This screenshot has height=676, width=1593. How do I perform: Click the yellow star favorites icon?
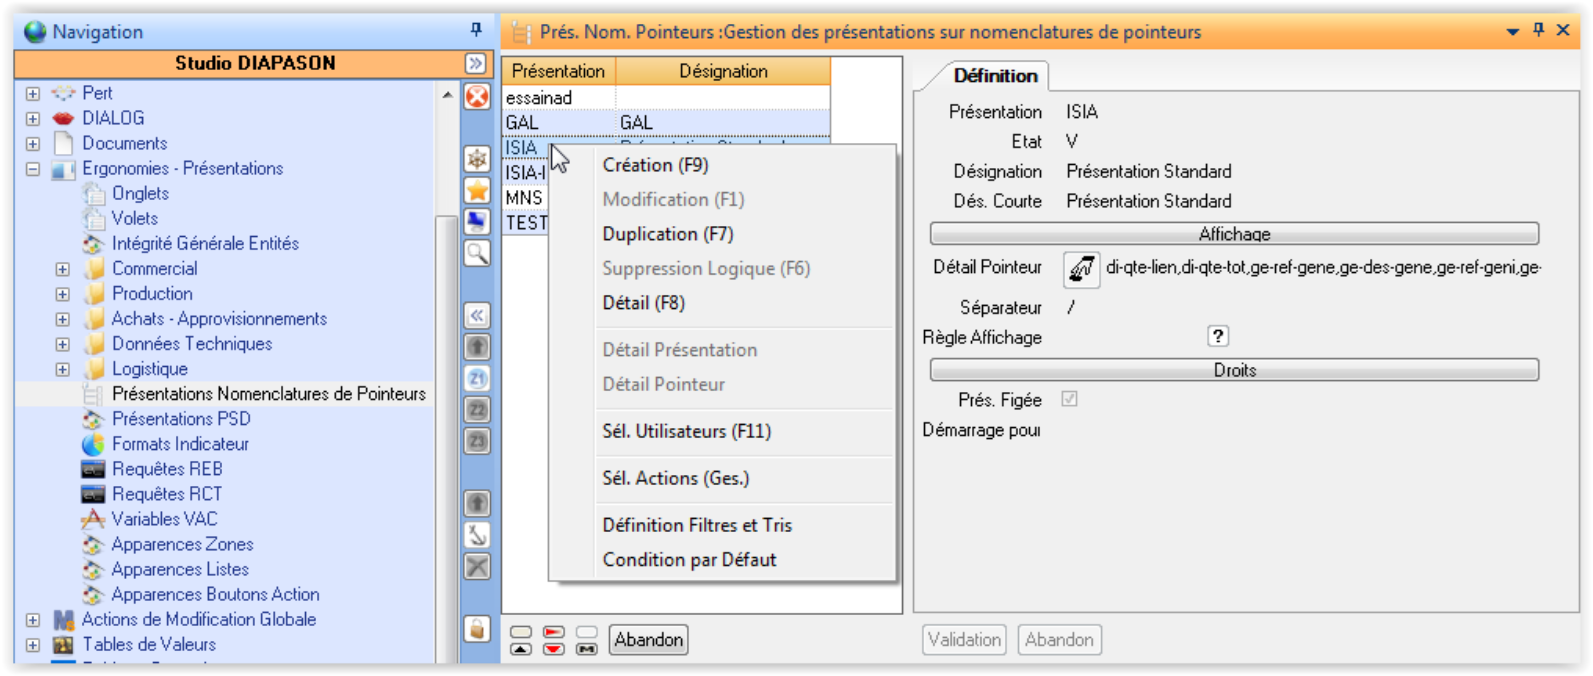(x=478, y=190)
